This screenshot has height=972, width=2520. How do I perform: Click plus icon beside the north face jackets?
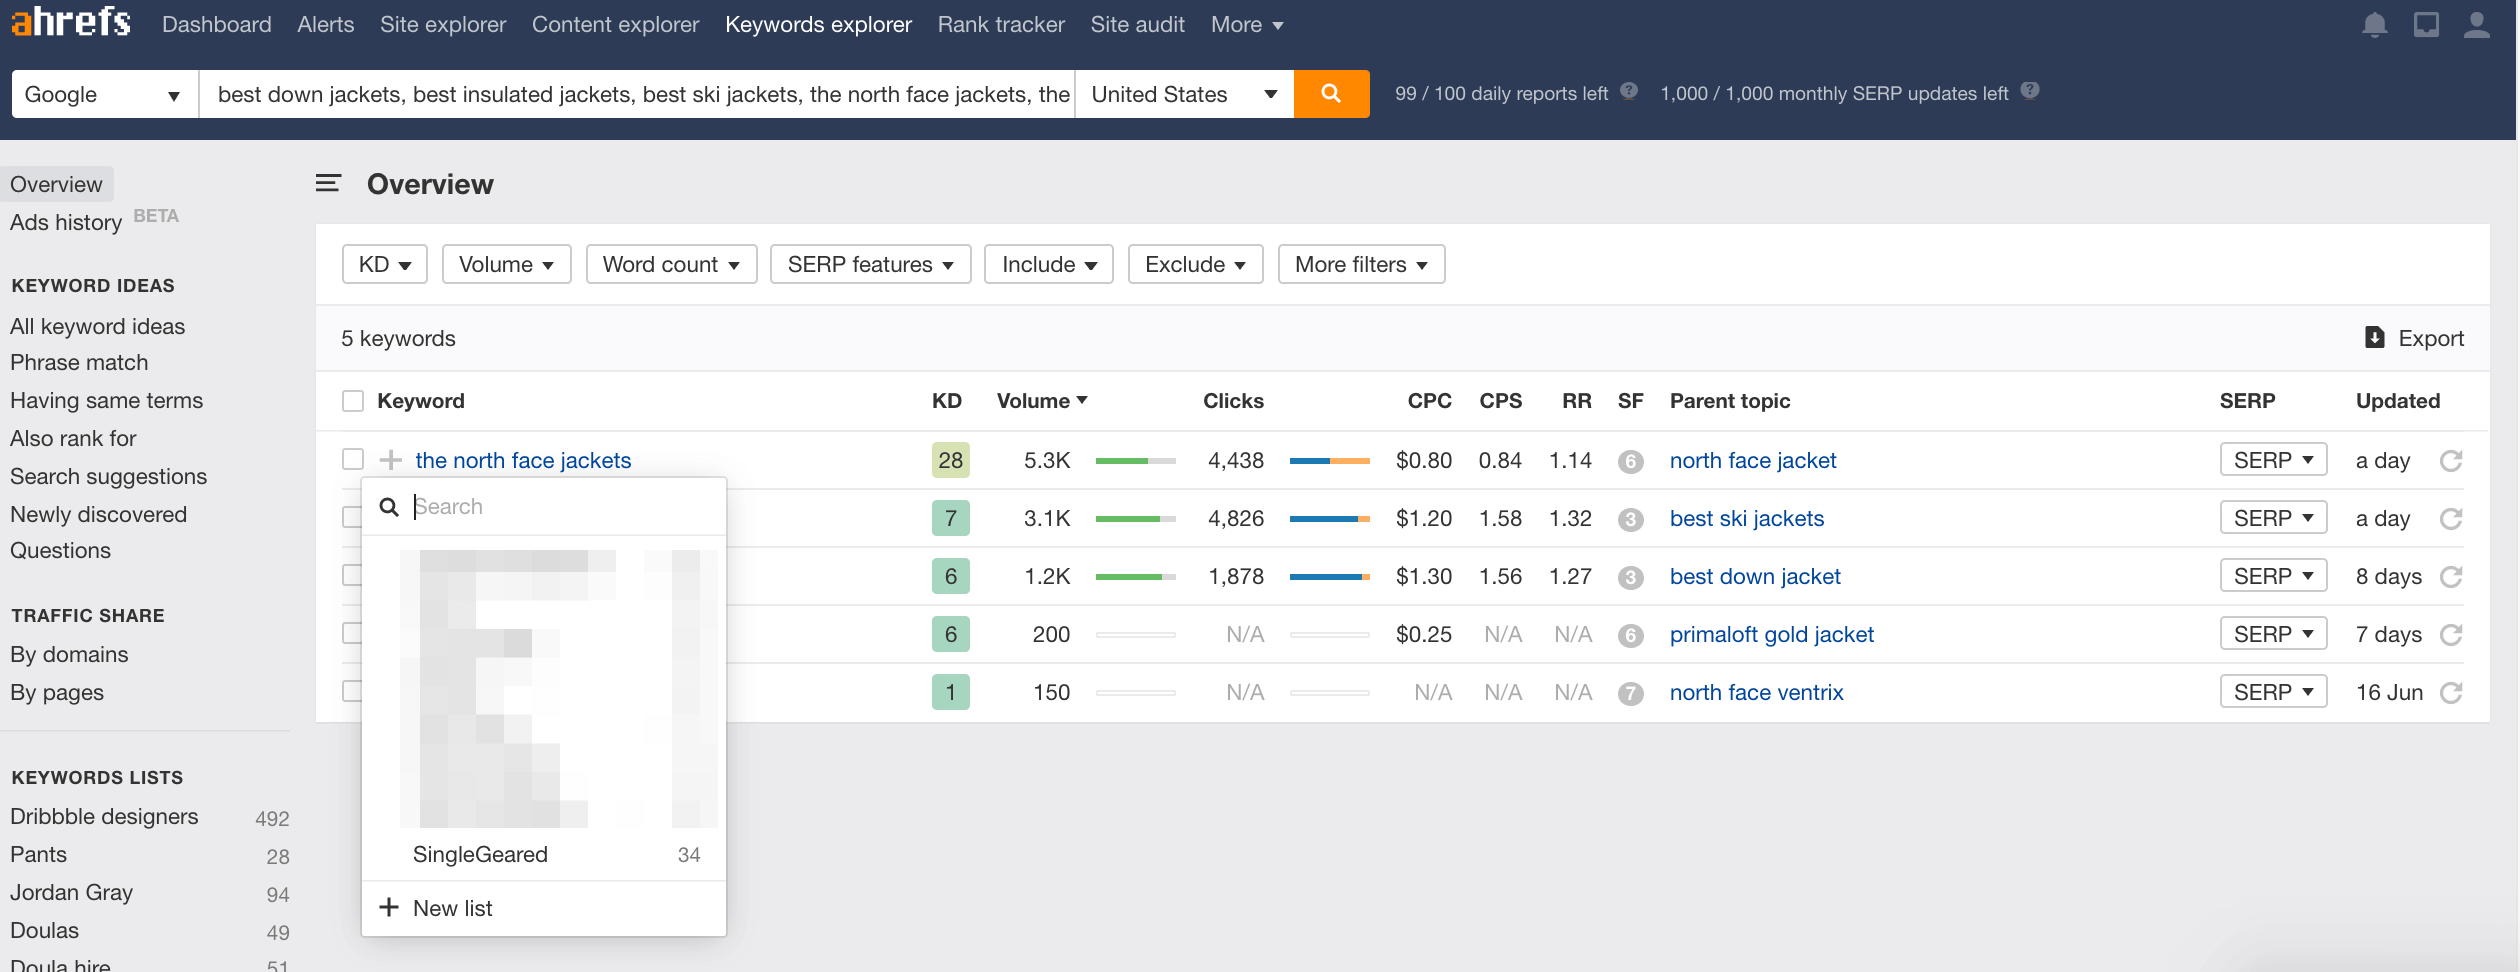tap(391, 460)
